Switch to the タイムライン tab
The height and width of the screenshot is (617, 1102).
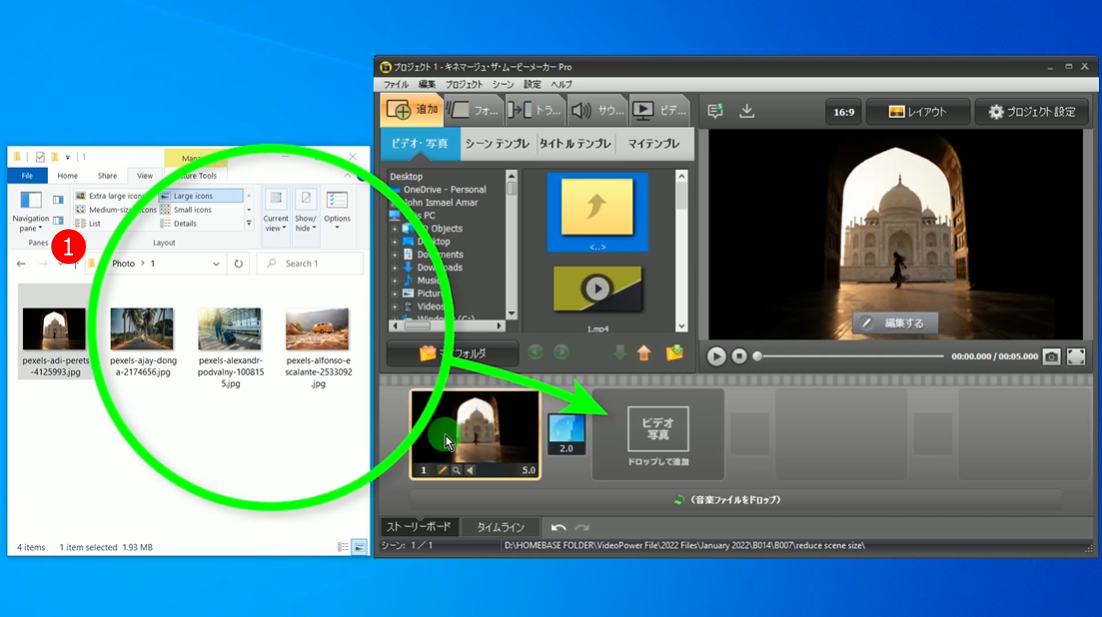tap(501, 527)
